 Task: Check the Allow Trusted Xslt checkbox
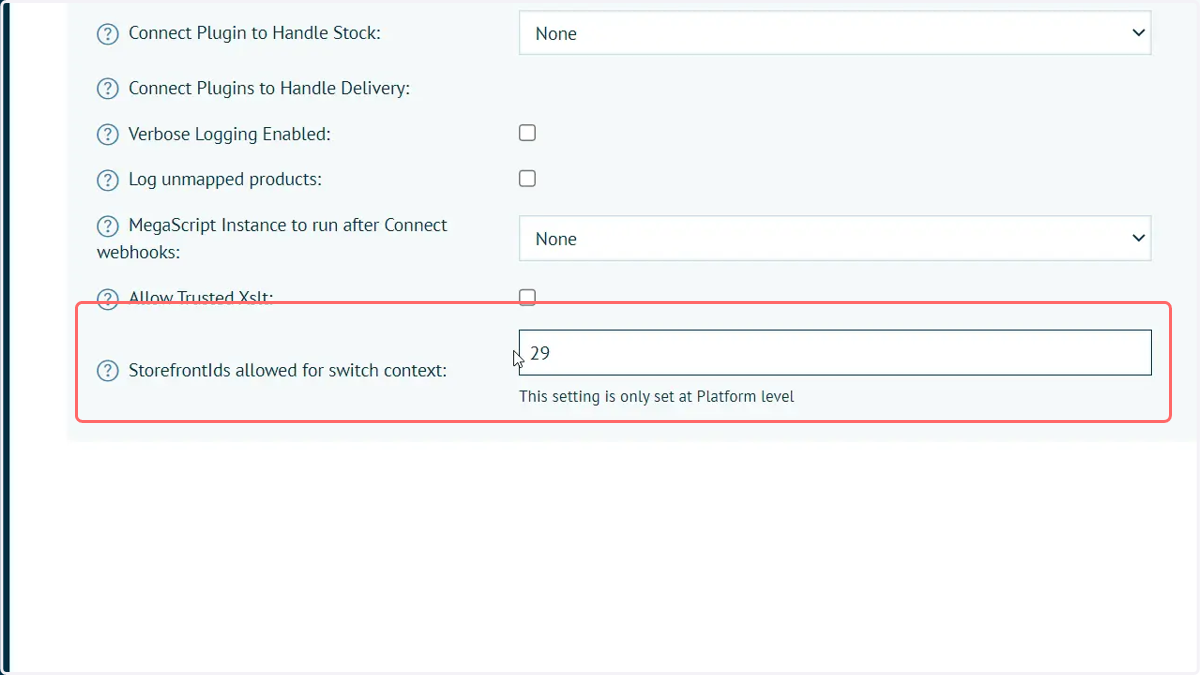pos(527,297)
